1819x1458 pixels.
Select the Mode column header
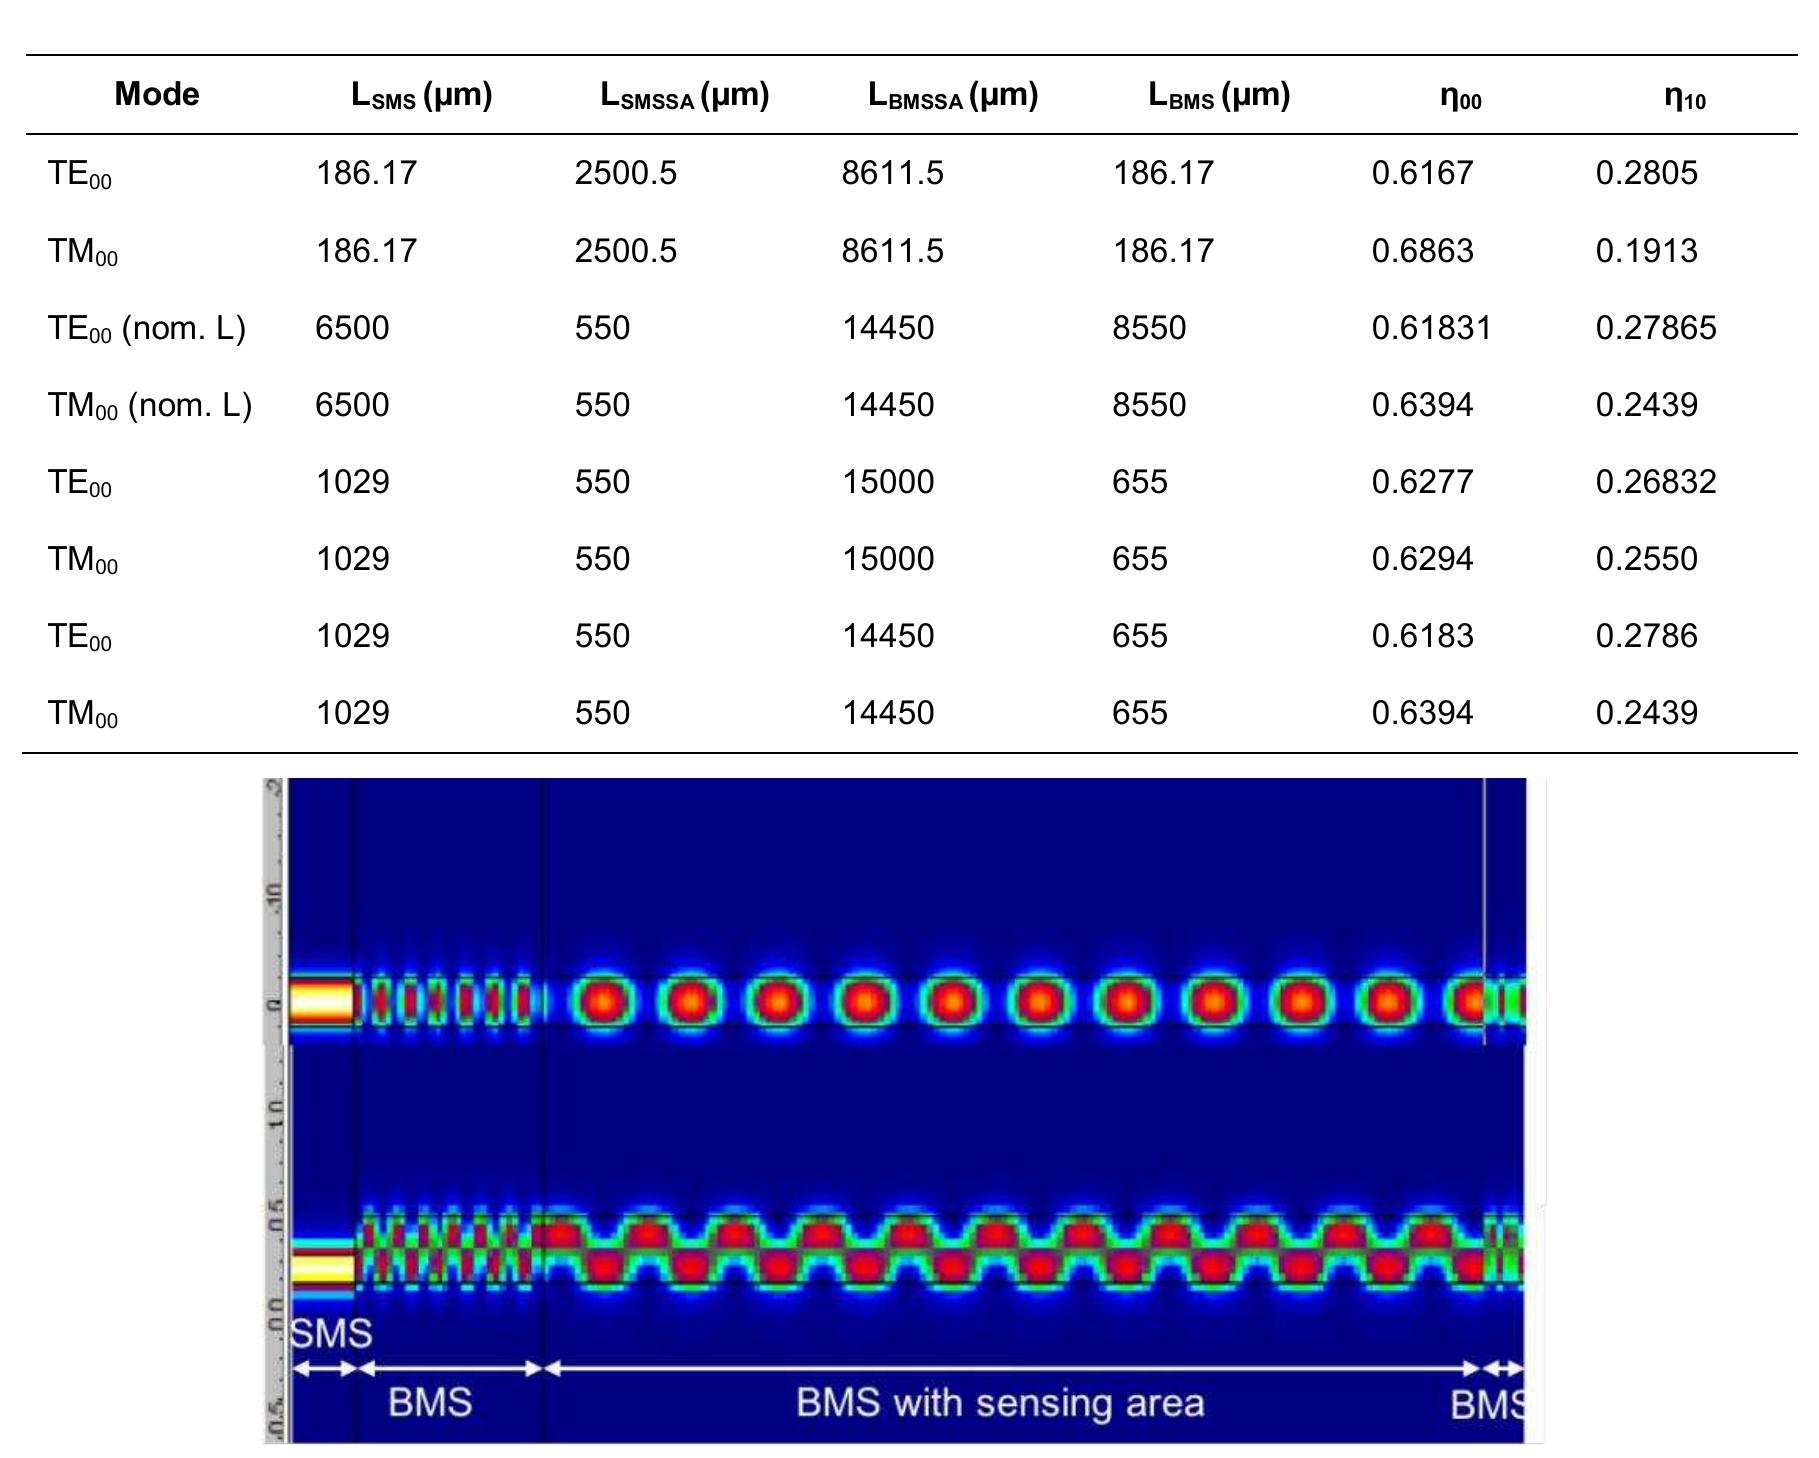coord(158,94)
